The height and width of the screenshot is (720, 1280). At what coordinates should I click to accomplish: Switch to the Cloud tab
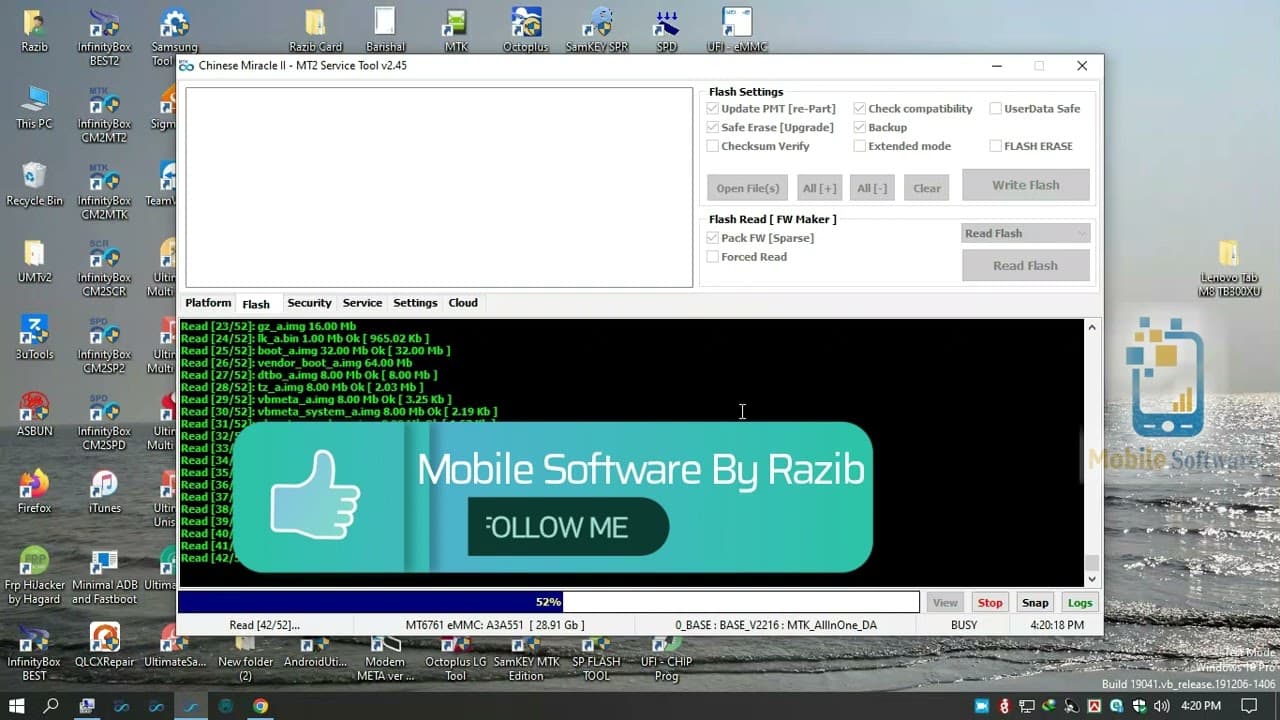463,303
